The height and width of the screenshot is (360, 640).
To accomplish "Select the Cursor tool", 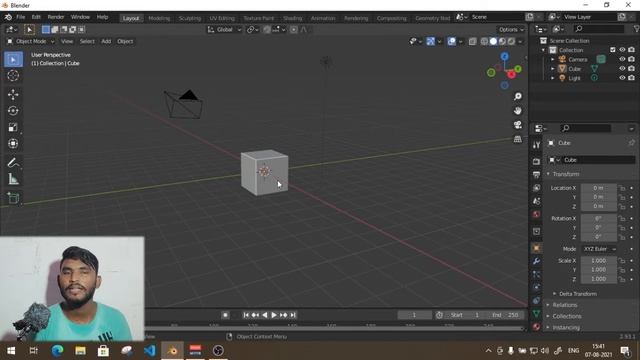I will [13, 76].
